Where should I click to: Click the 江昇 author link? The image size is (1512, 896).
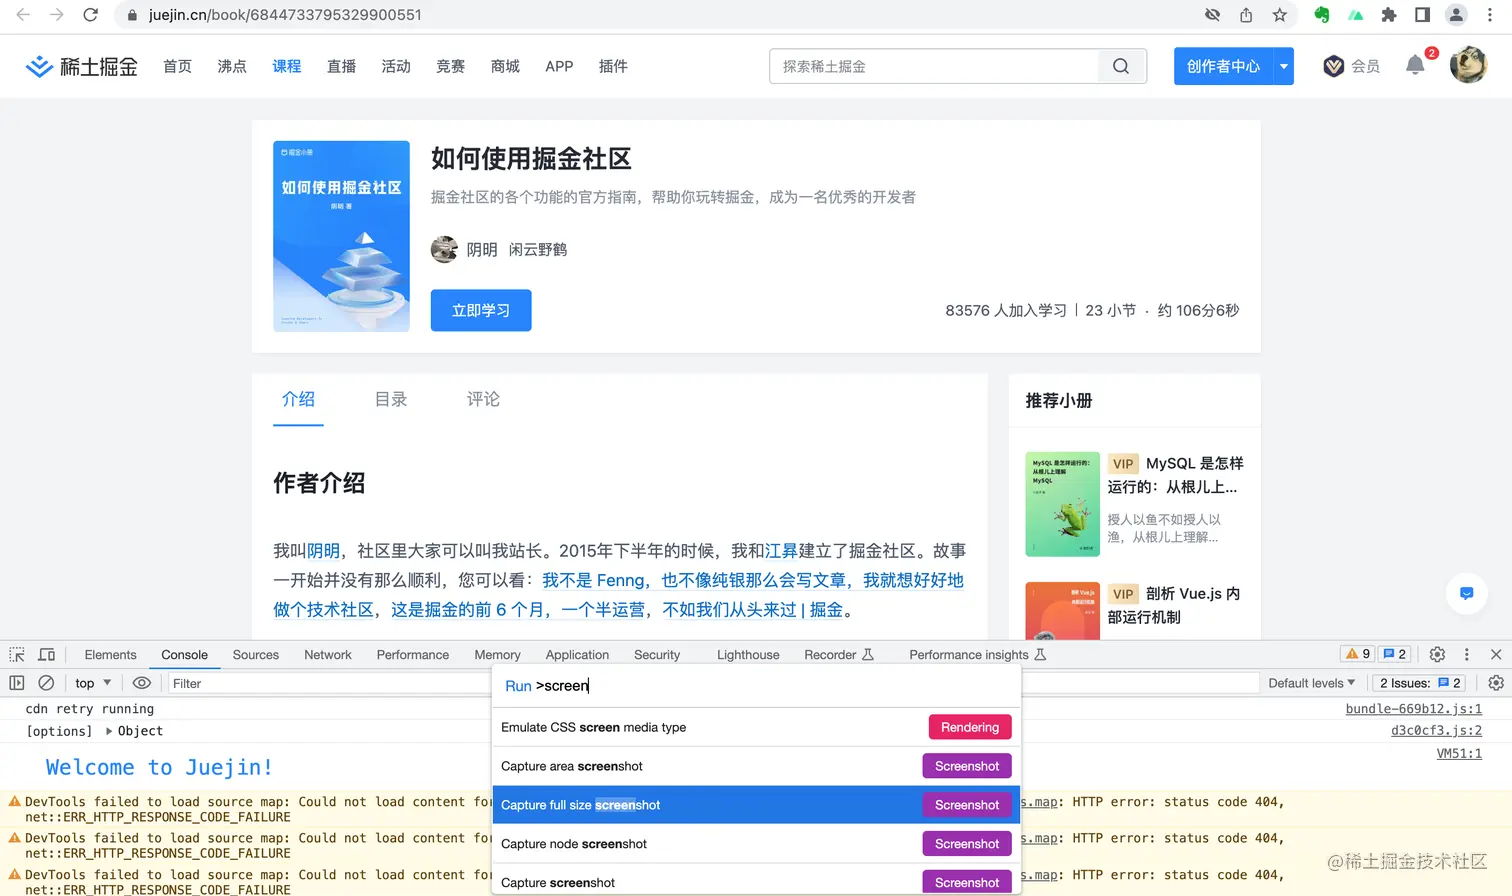[781, 551]
